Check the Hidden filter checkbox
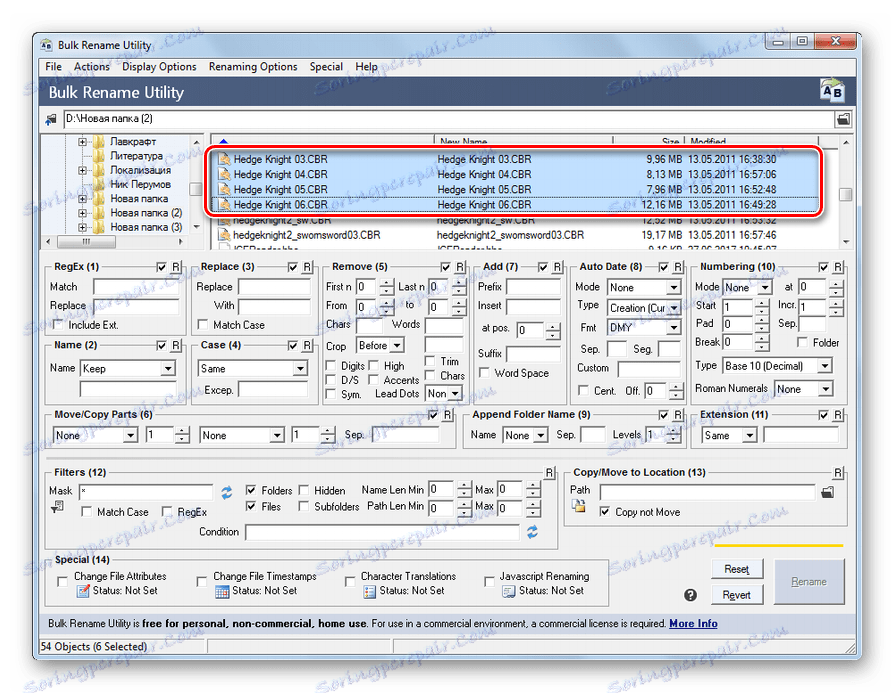895x693 pixels. [x=304, y=490]
